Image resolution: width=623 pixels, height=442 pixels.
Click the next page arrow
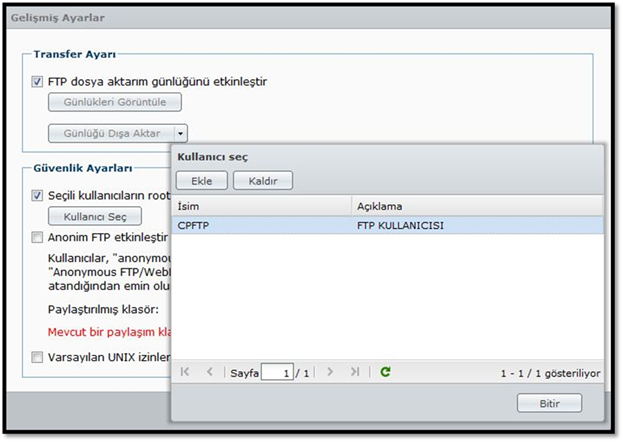331,372
